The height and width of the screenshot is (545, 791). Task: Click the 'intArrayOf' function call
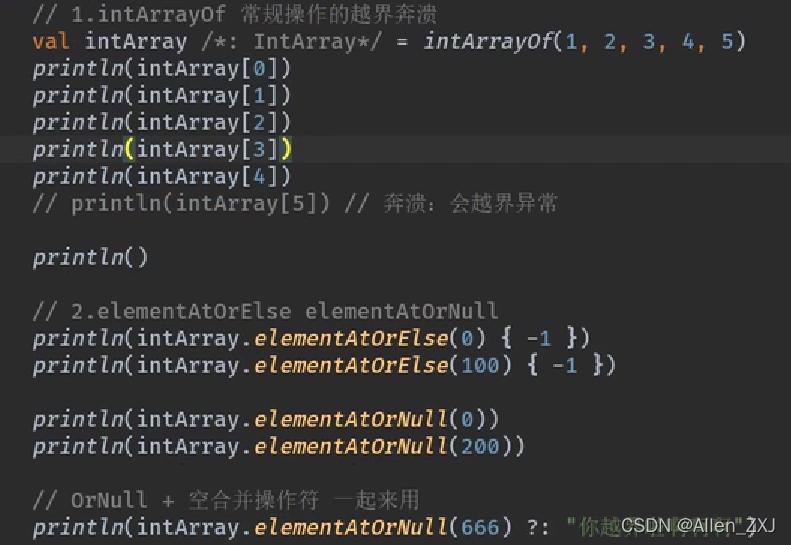point(488,41)
